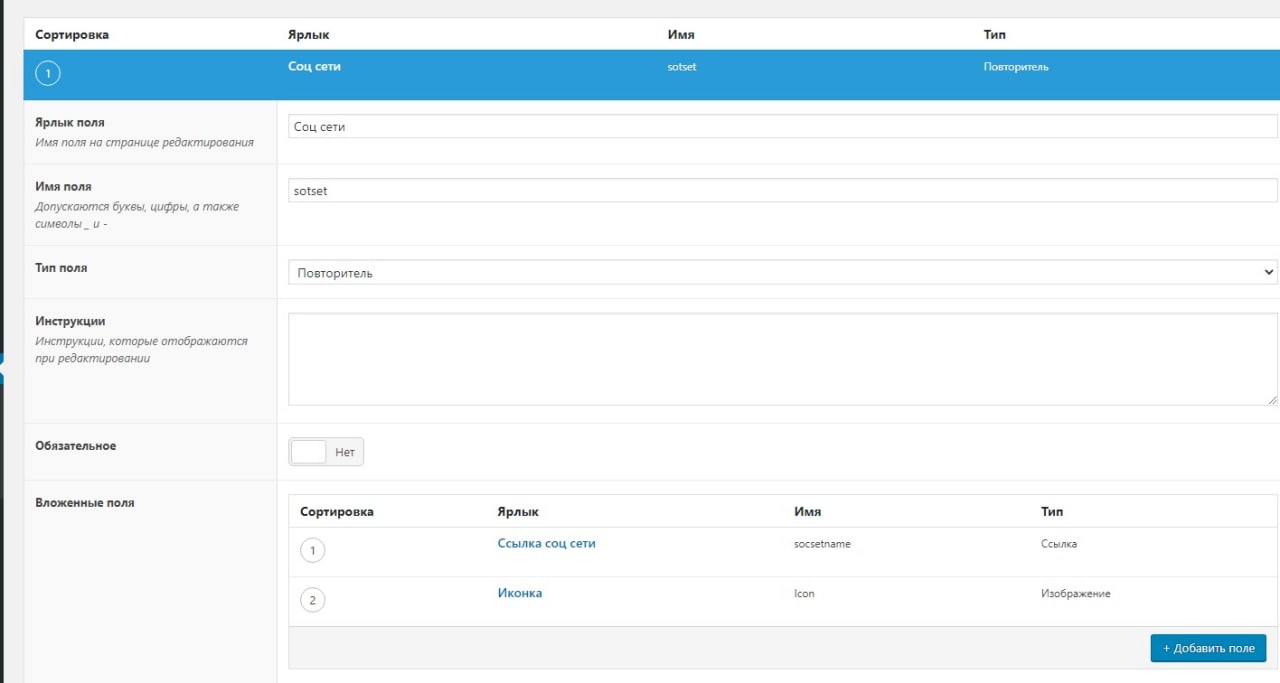The width and height of the screenshot is (1280, 683).
Task: Click order circle 1 for Ссылка соц сети
Action: [x=313, y=551]
